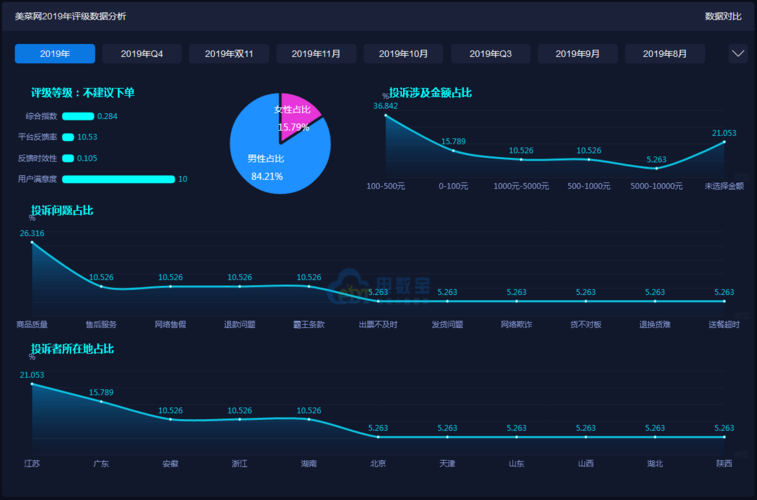Switch to the 2019年10月 tab
Image resolution: width=757 pixels, height=500 pixels.
pos(403,54)
